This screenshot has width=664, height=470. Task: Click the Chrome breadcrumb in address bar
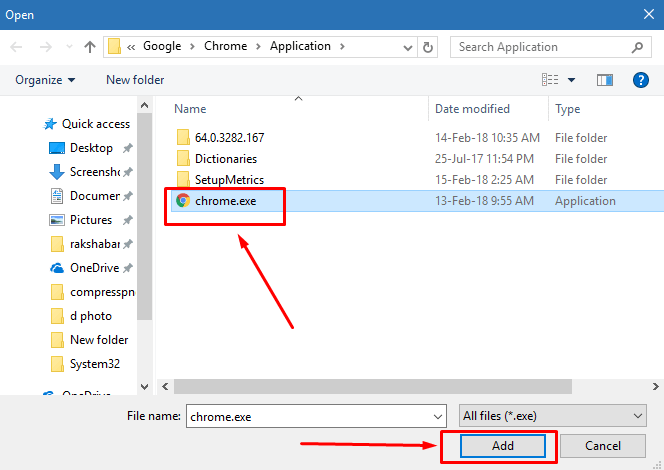[x=225, y=46]
